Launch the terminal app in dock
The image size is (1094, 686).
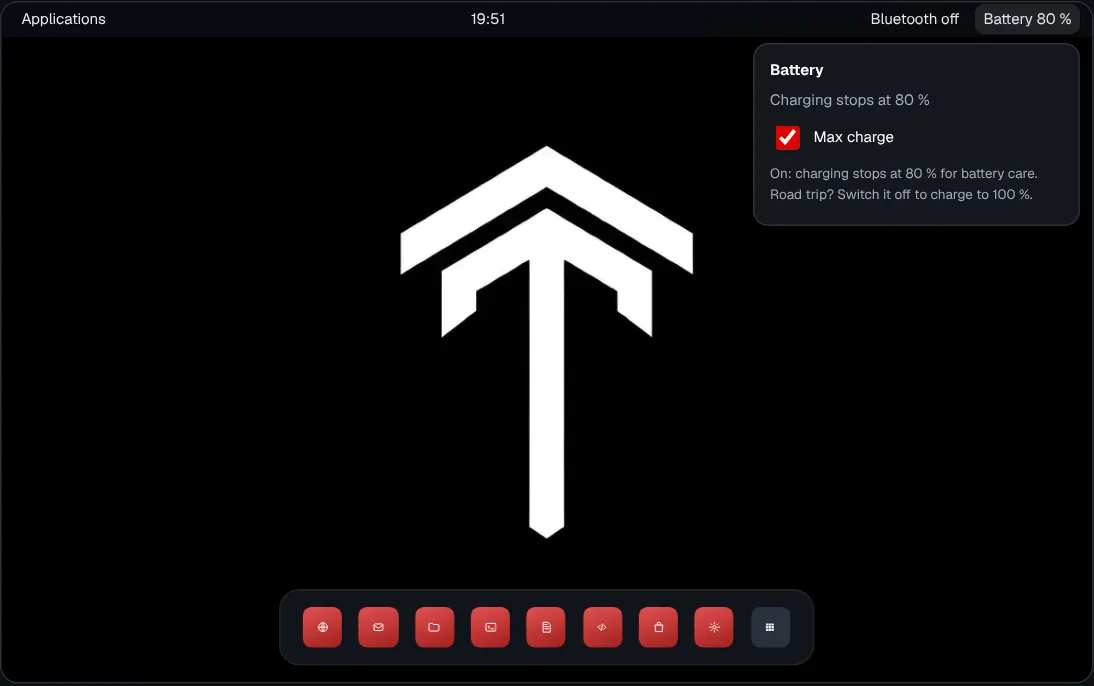(490, 627)
